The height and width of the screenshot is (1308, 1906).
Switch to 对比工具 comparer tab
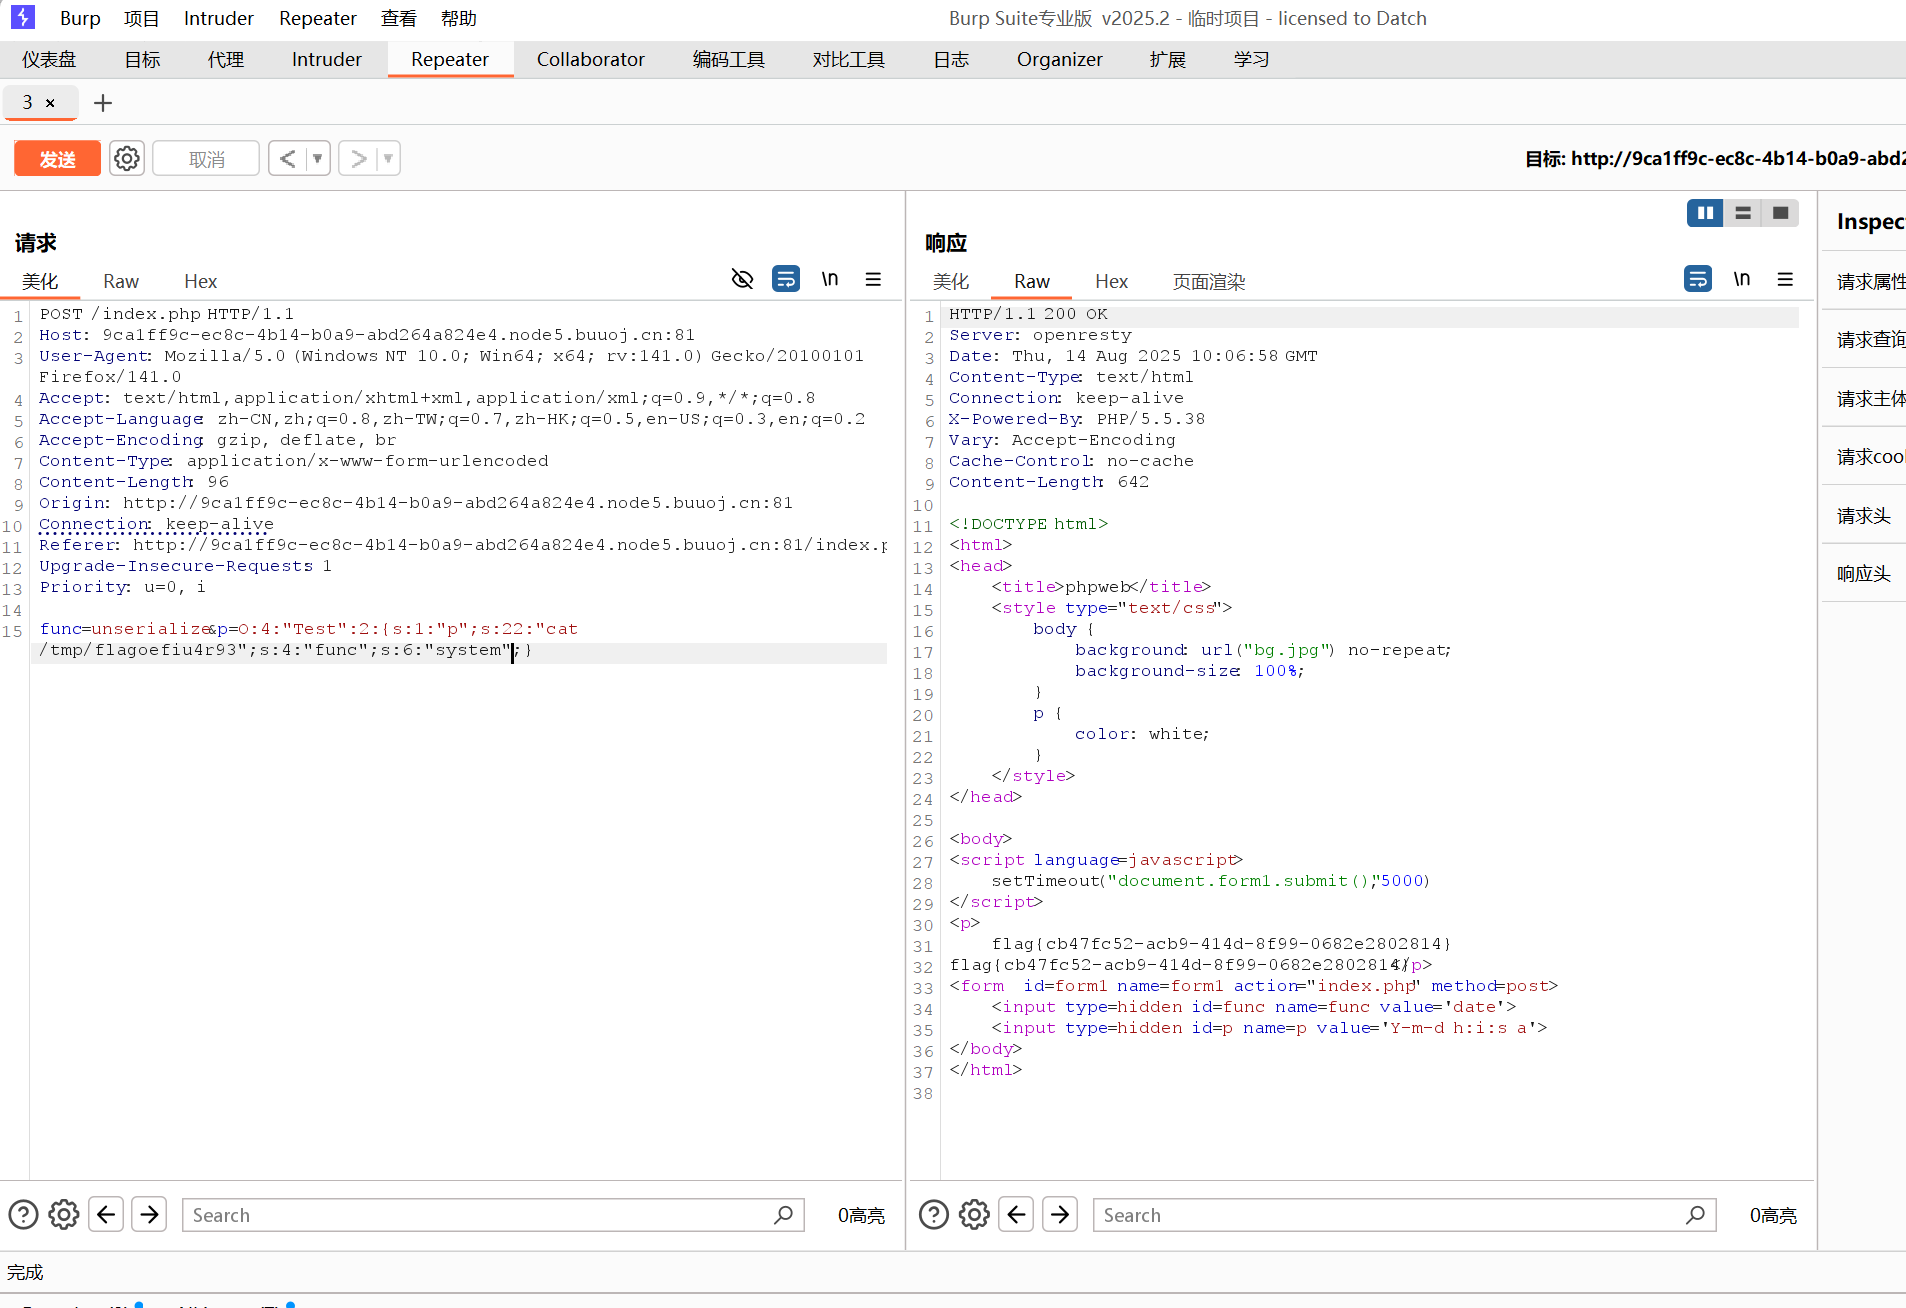click(x=849, y=59)
